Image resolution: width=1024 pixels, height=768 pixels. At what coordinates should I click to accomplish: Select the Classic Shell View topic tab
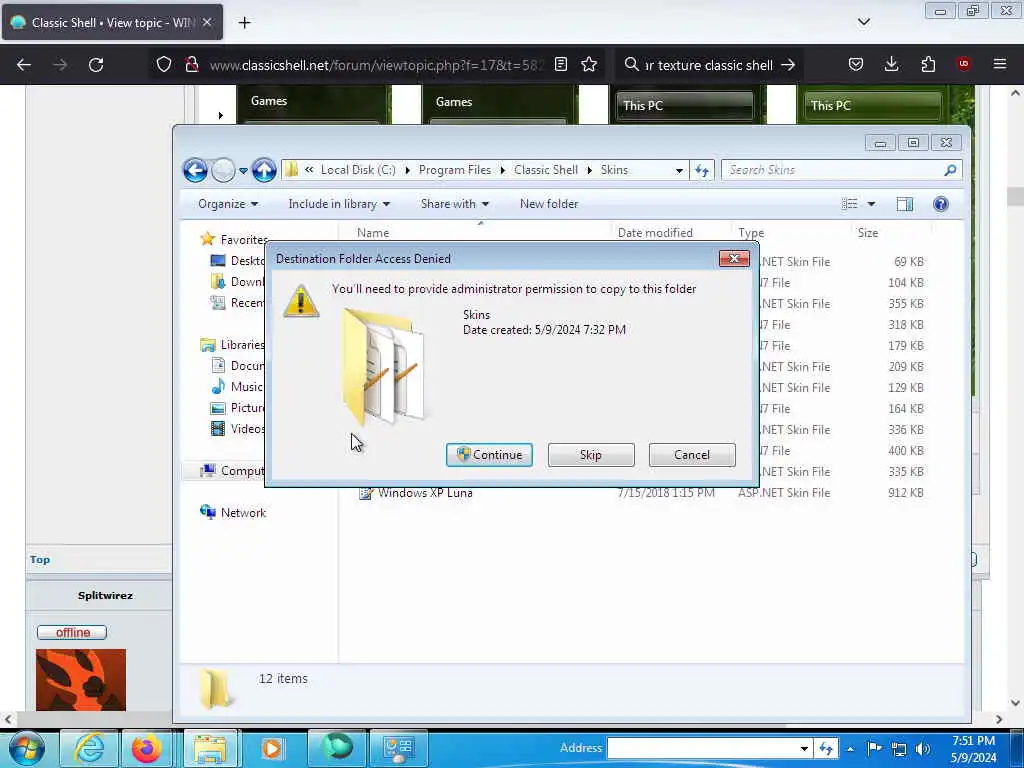[112, 23]
